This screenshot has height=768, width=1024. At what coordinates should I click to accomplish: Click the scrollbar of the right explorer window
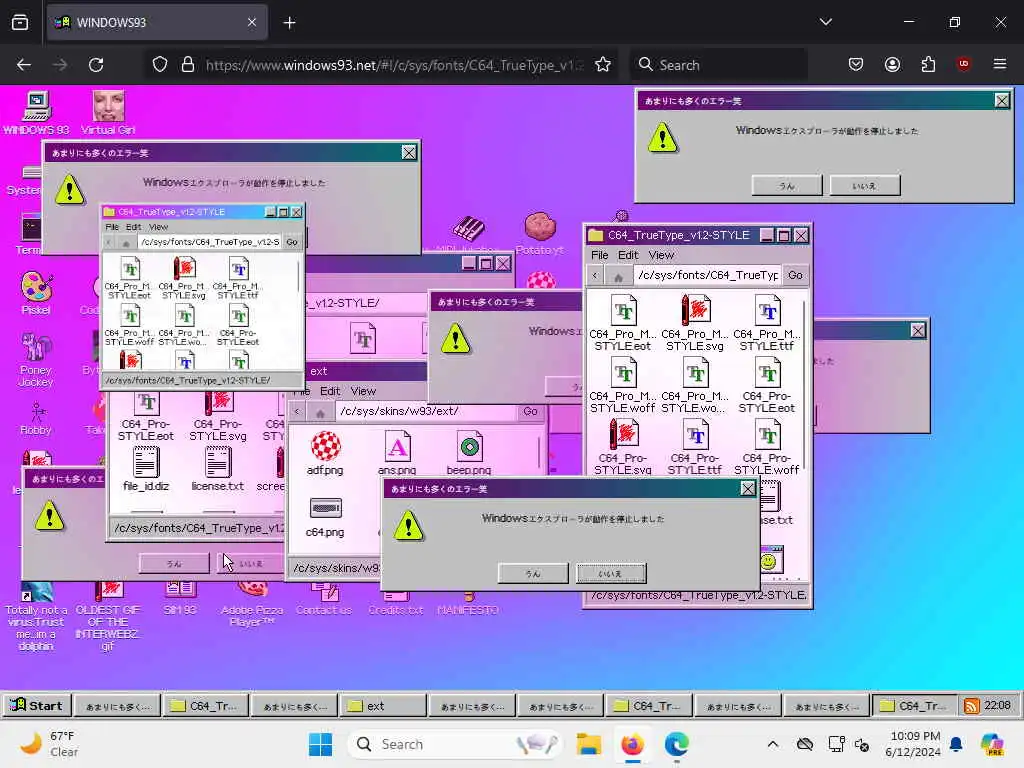[805, 385]
